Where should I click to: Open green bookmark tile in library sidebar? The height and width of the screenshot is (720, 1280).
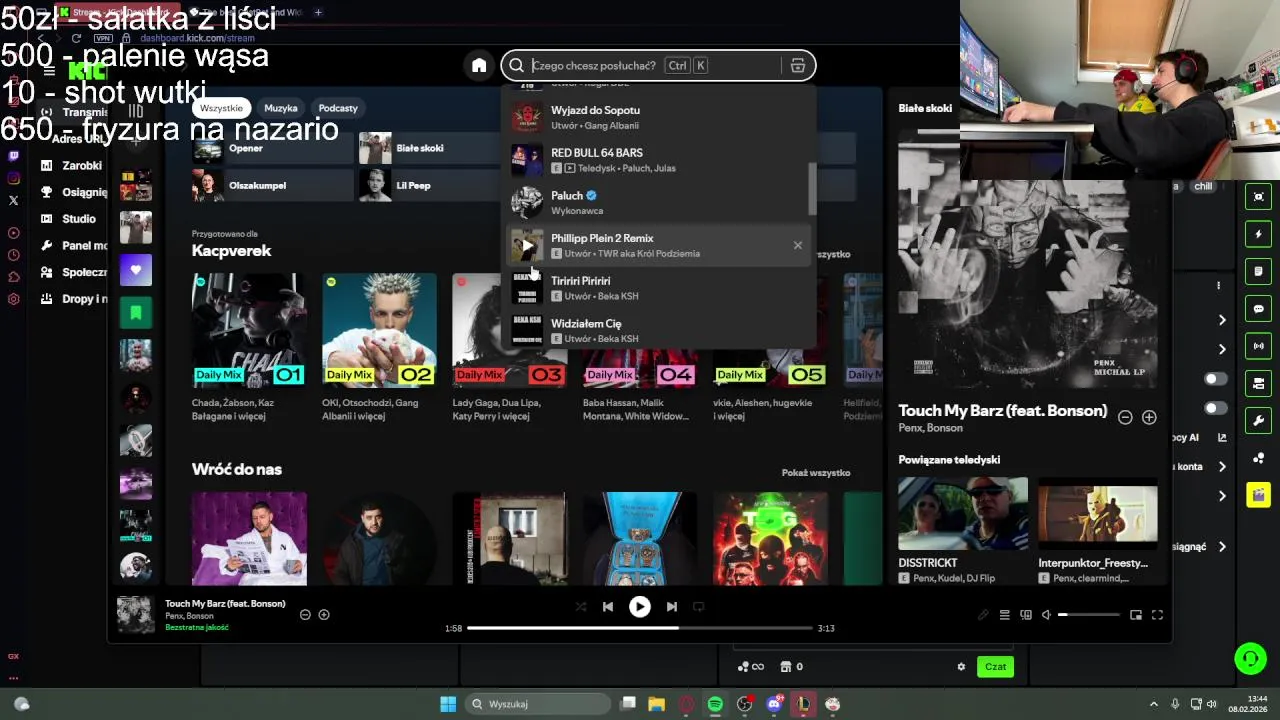136,312
